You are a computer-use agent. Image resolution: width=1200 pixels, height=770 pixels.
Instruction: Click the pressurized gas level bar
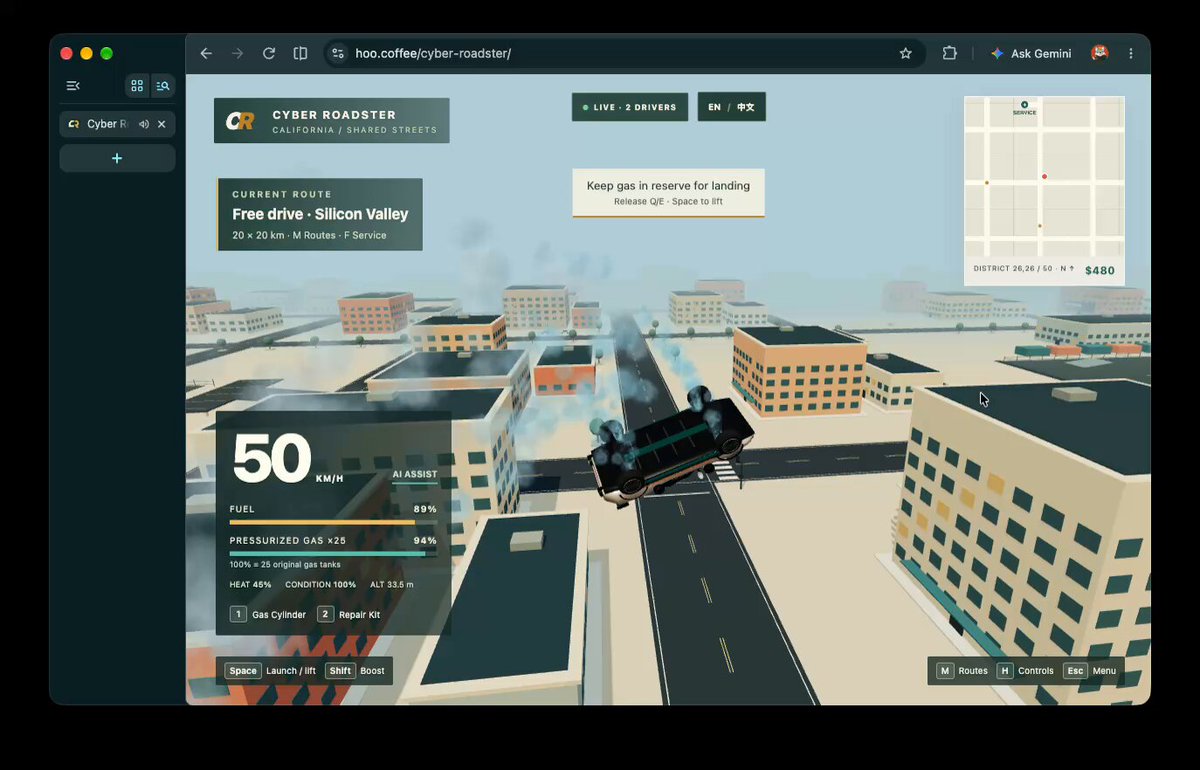coord(333,553)
